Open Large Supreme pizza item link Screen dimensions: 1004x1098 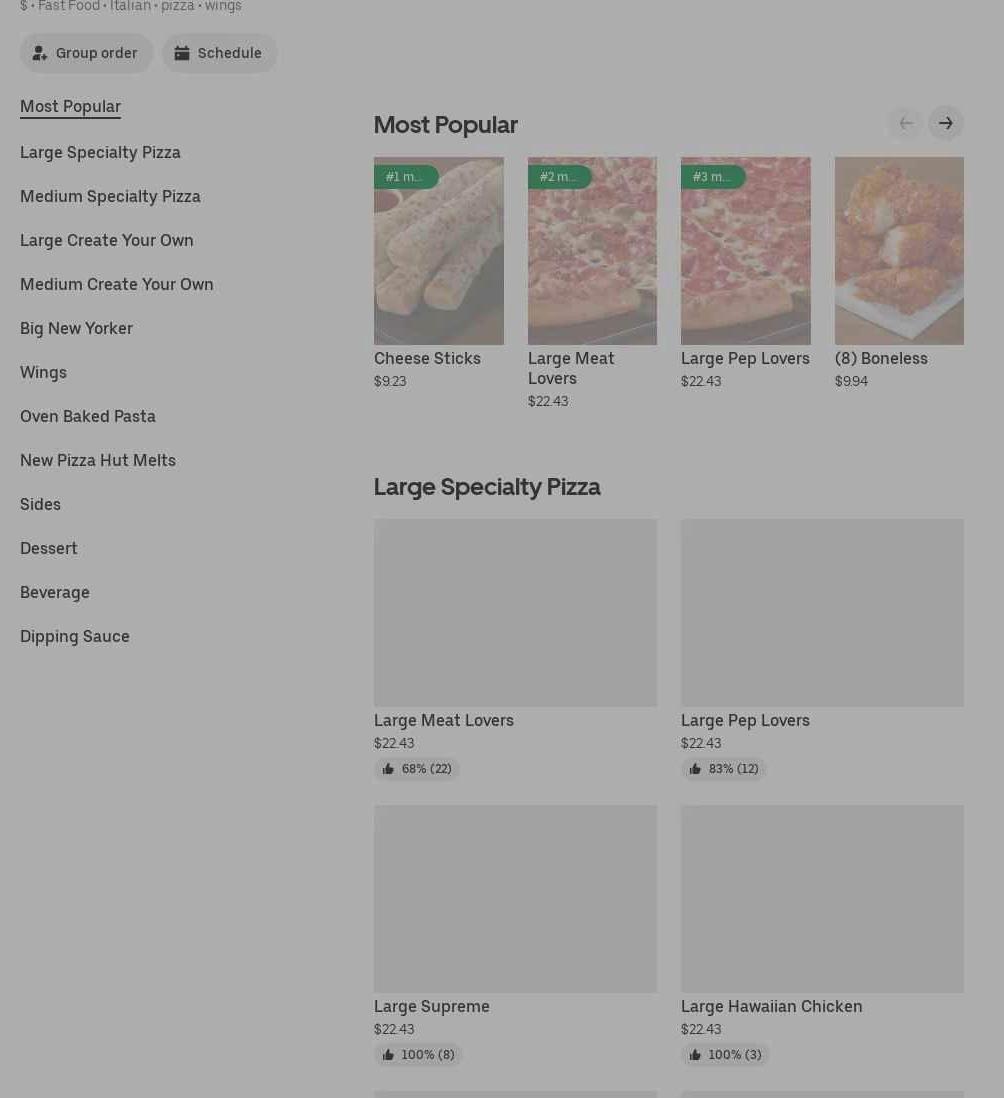pos(432,1006)
